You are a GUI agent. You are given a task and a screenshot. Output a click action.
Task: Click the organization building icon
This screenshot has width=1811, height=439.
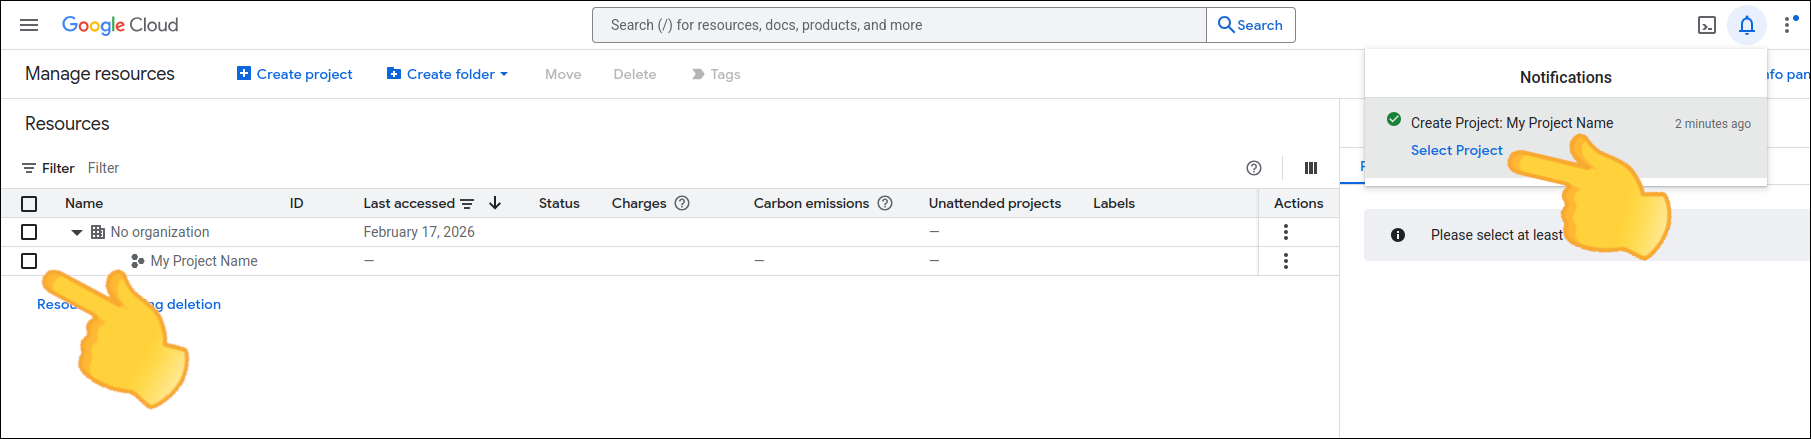tap(98, 232)
